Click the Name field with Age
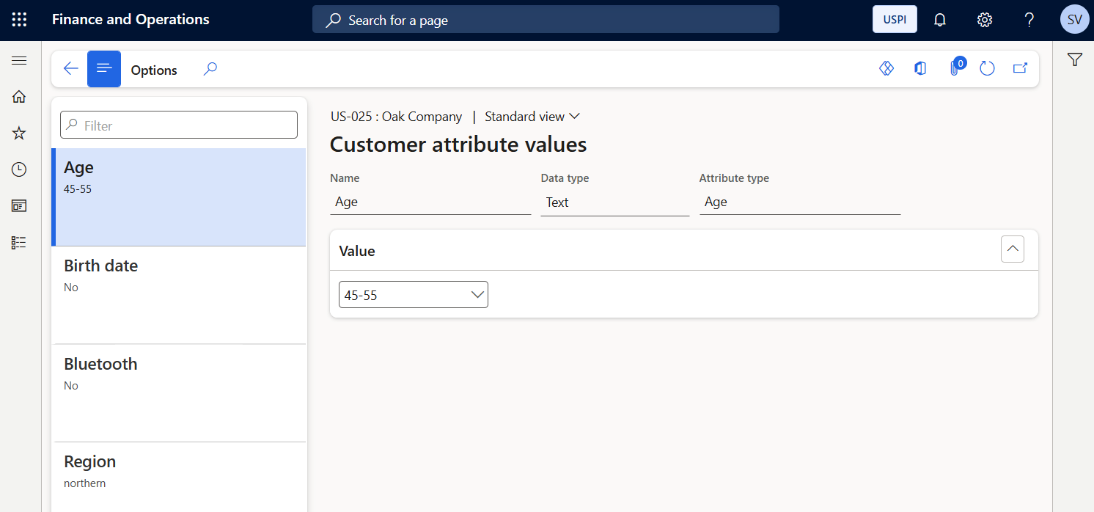The height and width of the screenshot is (512, 1094). pyautogui.click(x=430, y=202)
